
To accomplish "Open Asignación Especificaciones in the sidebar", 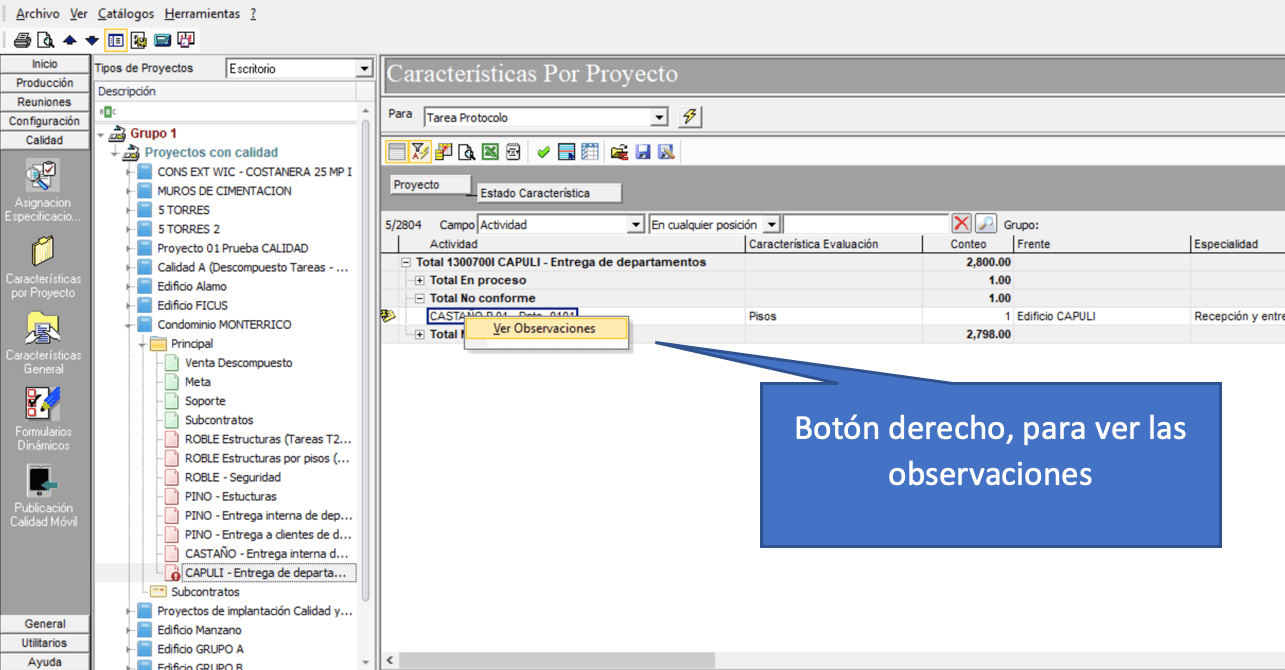I will (43, 189).
